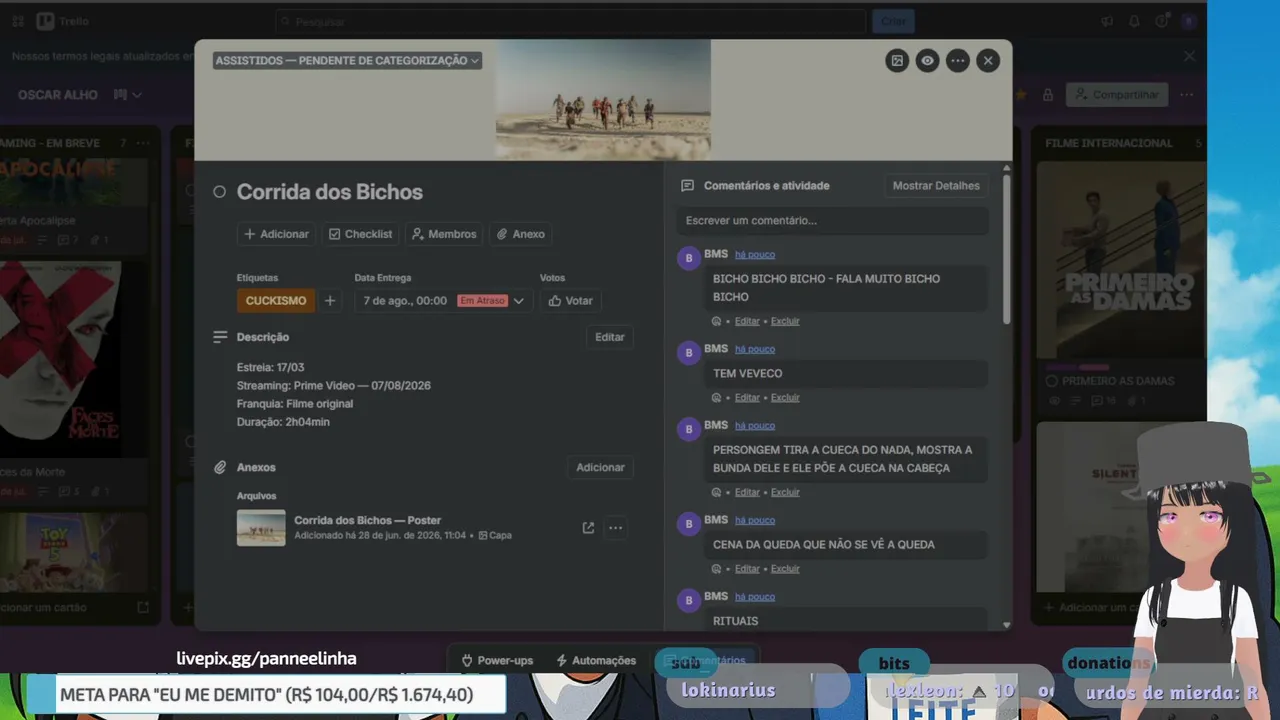Viewport: 1280px width, 720px height.
Task: Edit the BICHO BICHO BICHO comment
Action: pos(747,321)
